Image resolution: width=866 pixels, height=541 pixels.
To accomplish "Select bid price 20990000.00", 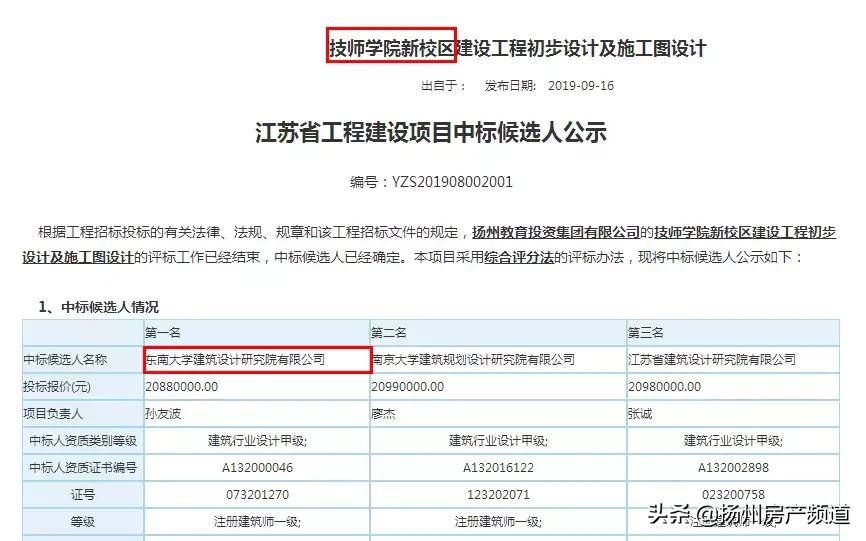I will click(408, 387).
